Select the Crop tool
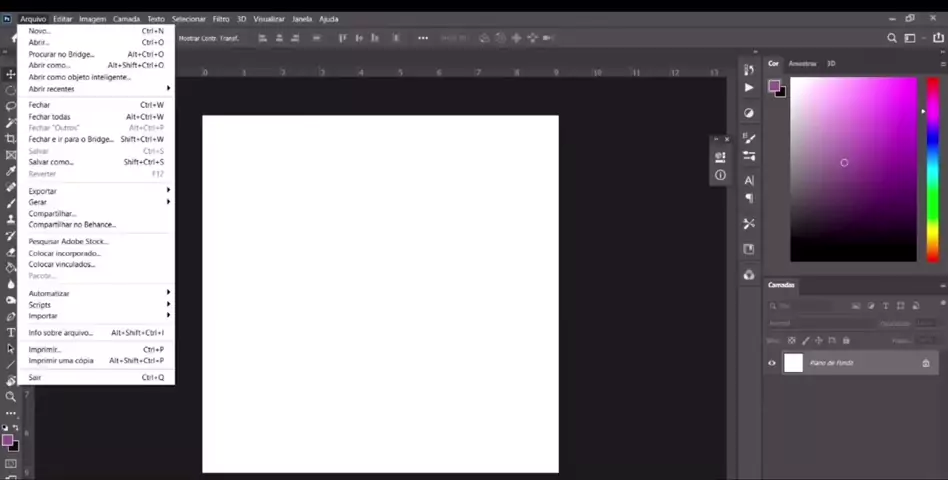This screenshot has width=948, height=480. pos(10,138)
